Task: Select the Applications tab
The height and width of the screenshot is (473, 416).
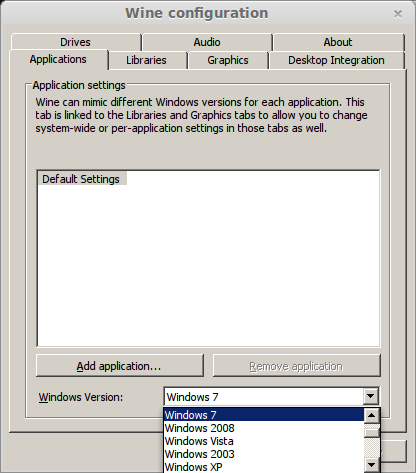Action: click(58, 59)
